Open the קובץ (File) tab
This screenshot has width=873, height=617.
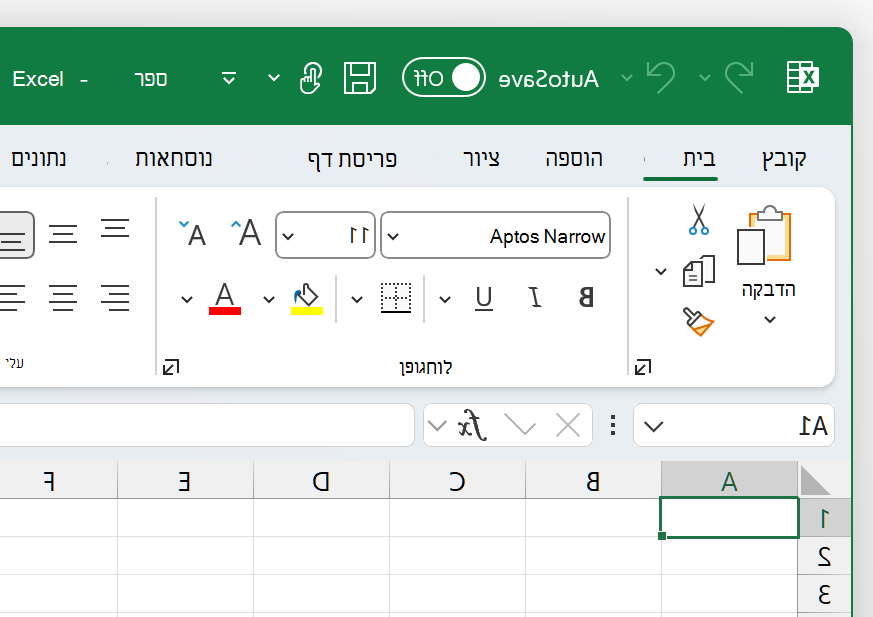pos(784,159)
